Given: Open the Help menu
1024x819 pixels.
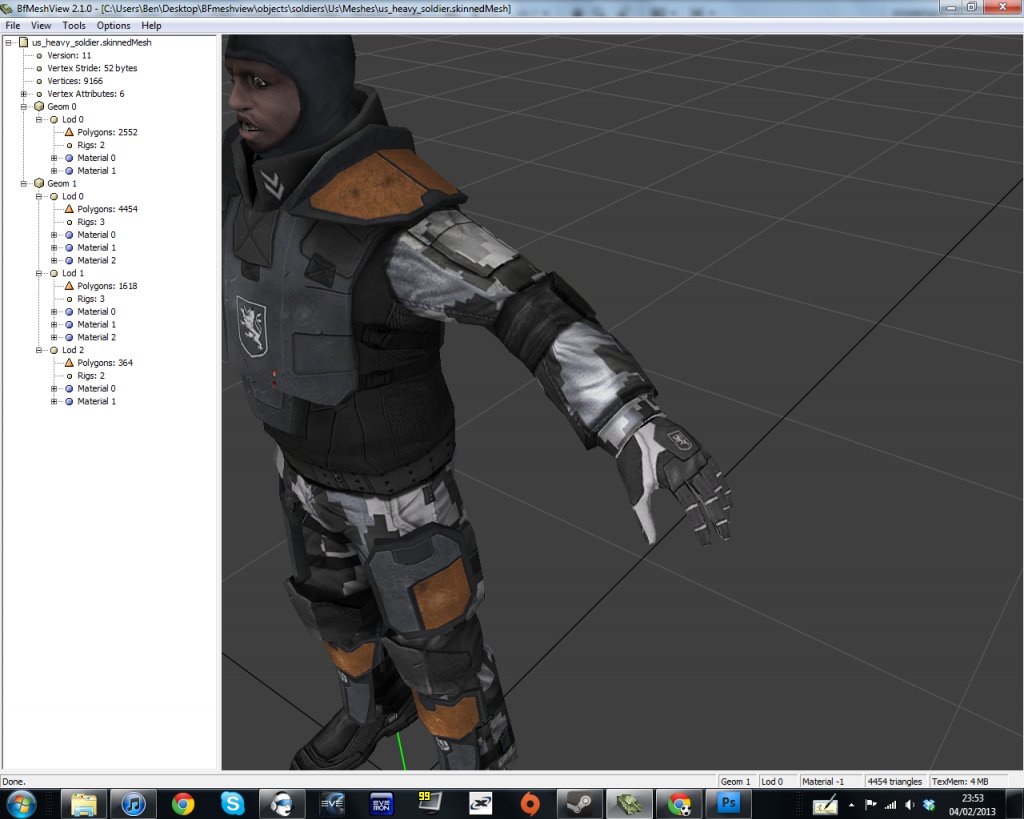Looking at the screenshot, I should 151,25.
